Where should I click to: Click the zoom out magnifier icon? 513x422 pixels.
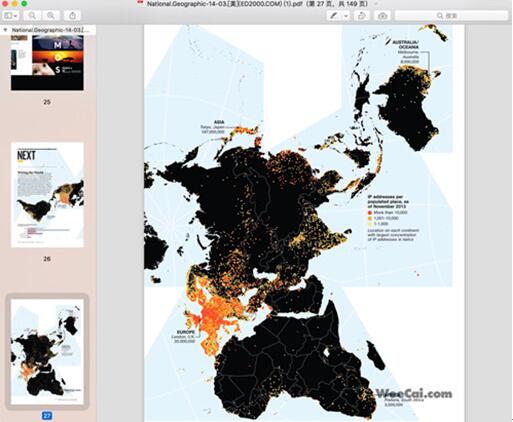coord(32,16)
